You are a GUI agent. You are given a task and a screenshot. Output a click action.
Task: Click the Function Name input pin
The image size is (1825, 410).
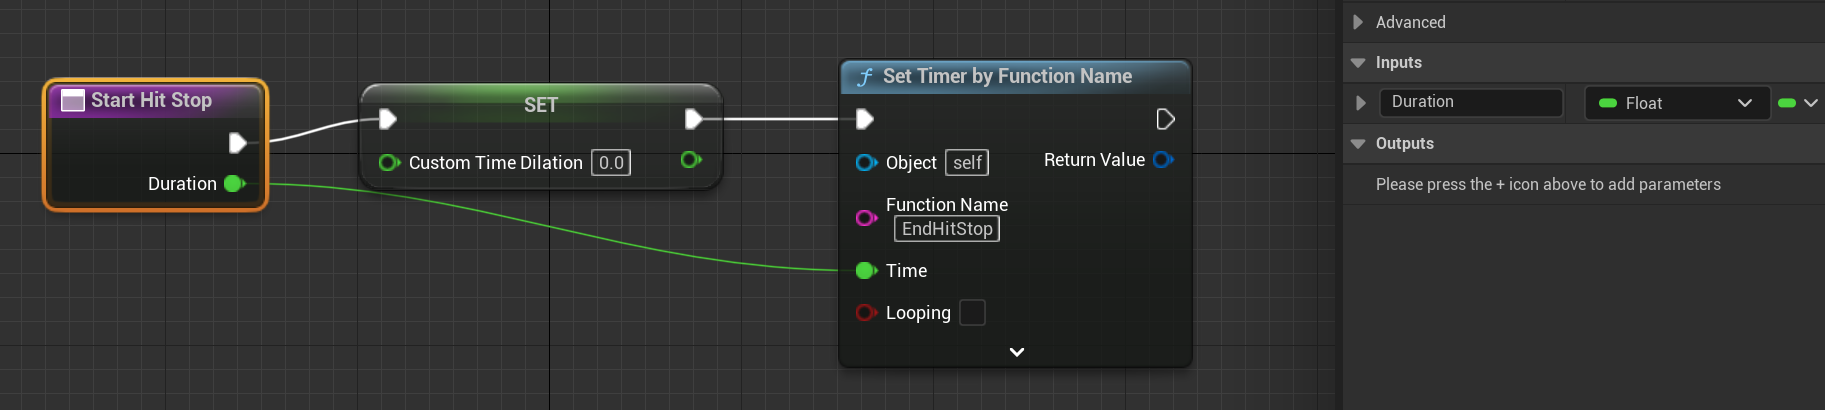click(x=866, y=217)
